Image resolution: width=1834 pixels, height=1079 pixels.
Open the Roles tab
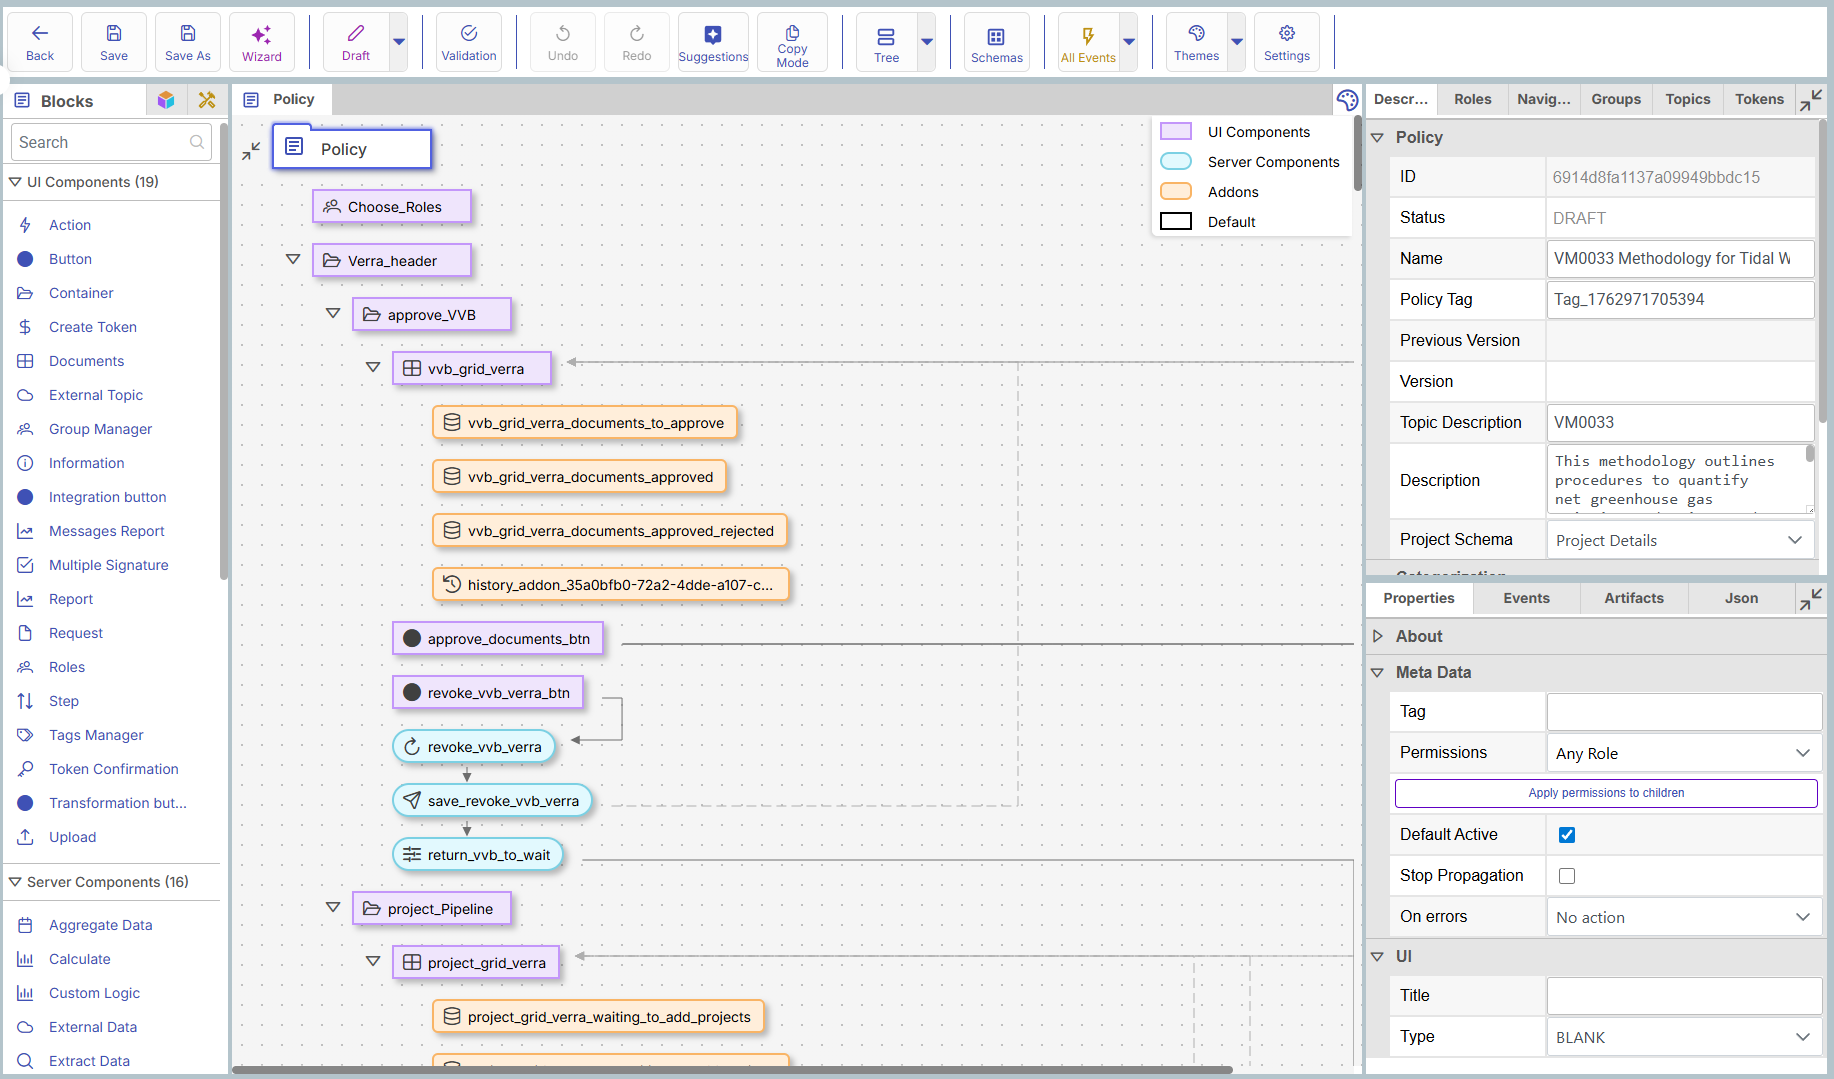1472,99
